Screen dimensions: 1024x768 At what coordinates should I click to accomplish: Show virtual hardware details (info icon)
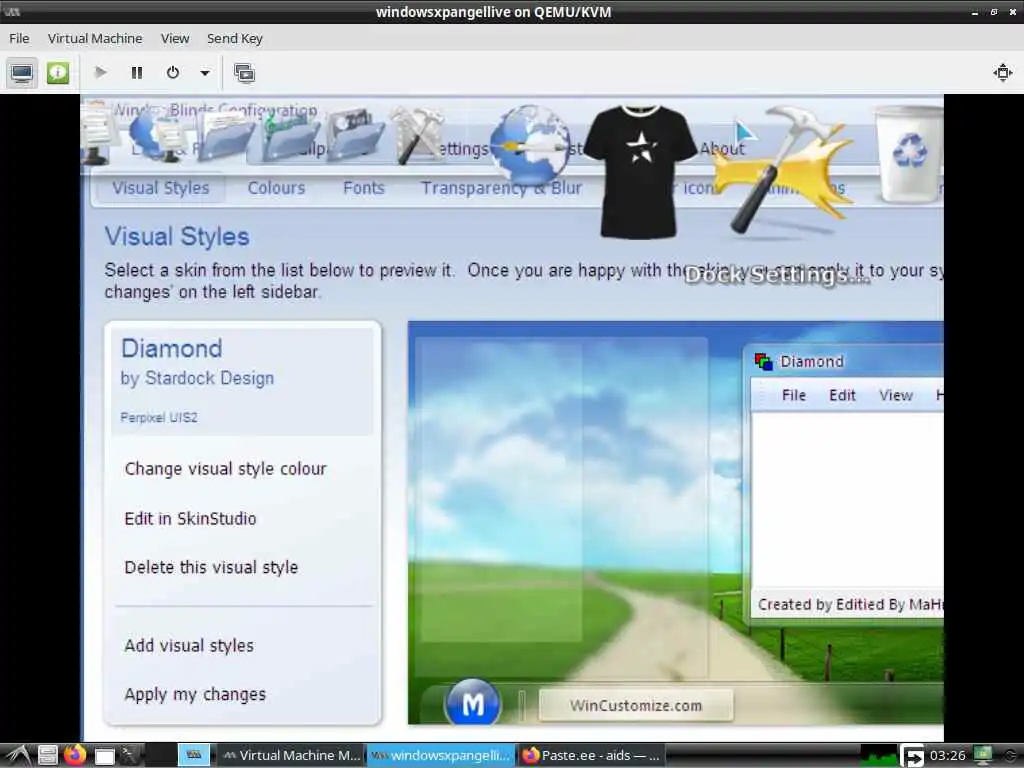click(x=57, y=72)
